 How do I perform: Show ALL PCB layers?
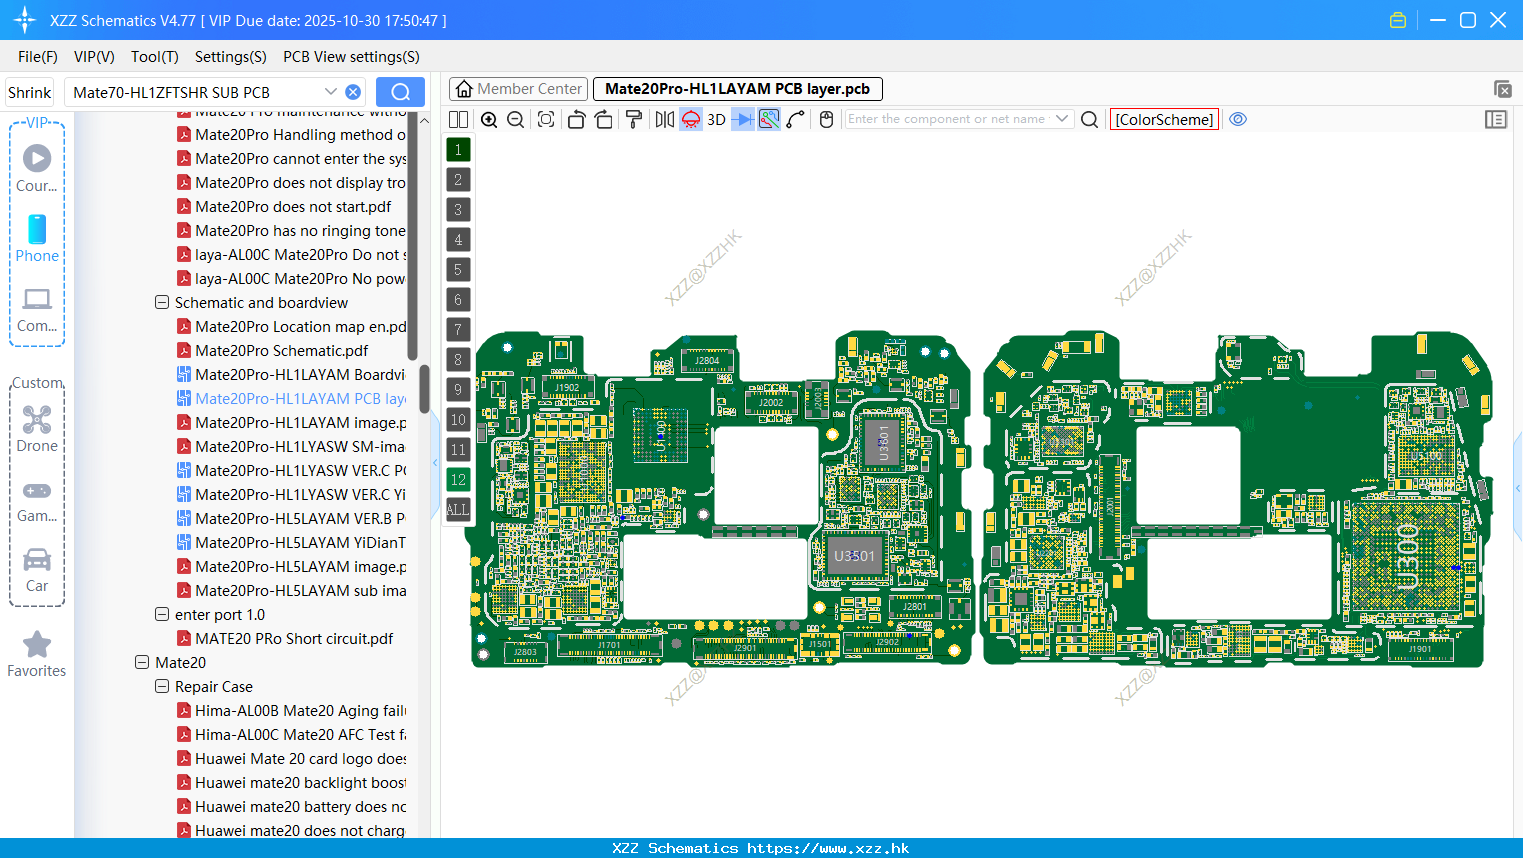(458, 510)
